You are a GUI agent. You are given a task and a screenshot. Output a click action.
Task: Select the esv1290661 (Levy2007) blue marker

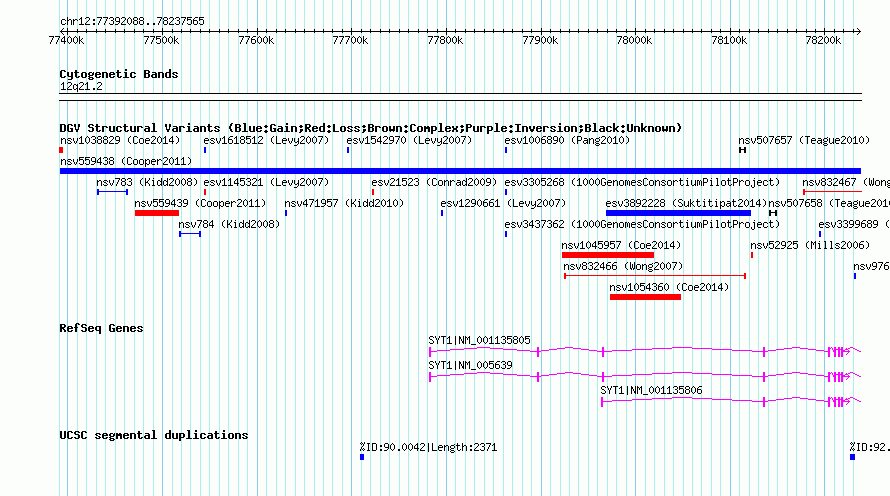pos(442,213)
